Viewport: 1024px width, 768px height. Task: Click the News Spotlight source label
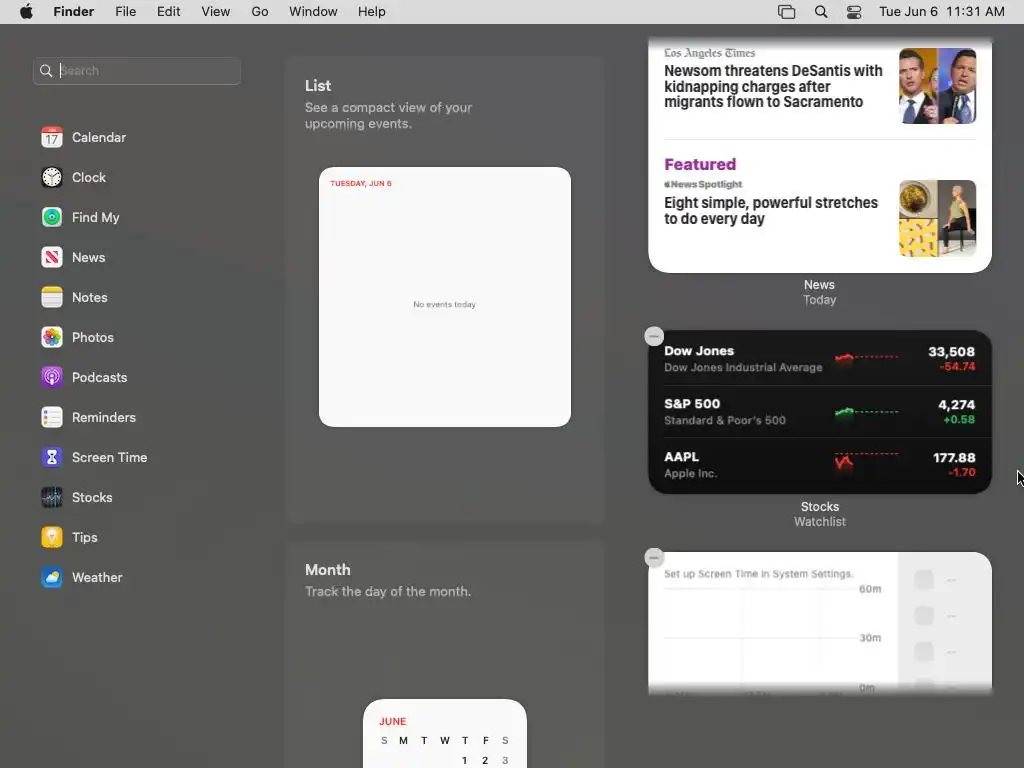pyautogui.click(x=703, y=184)
